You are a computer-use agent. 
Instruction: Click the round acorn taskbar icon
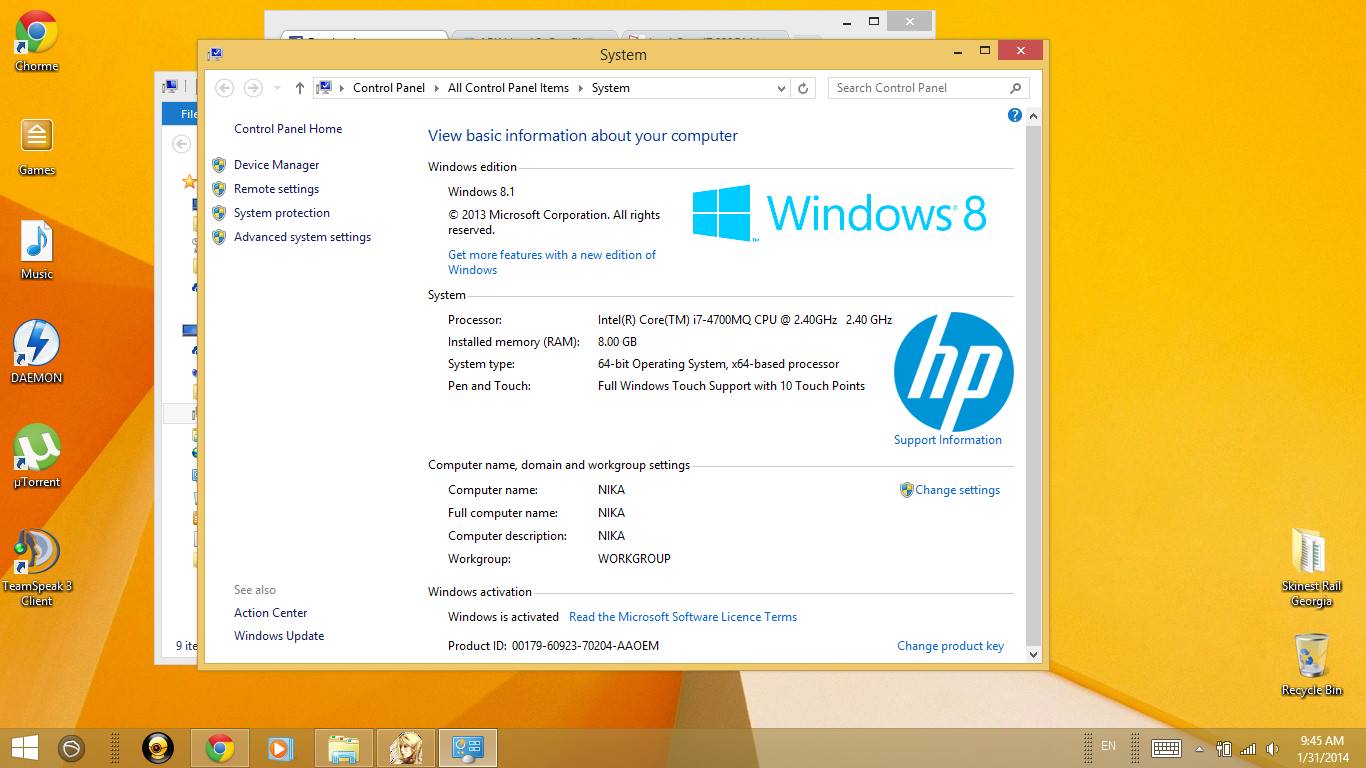click(x=71, y=748)
